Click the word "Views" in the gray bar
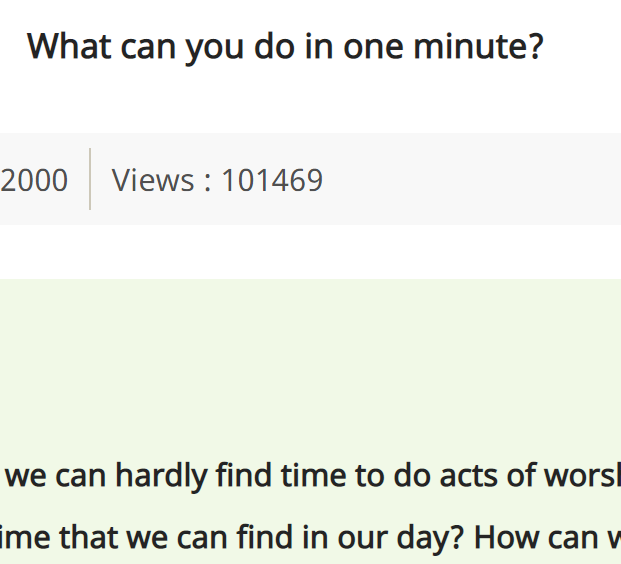 tap(153, 180)
